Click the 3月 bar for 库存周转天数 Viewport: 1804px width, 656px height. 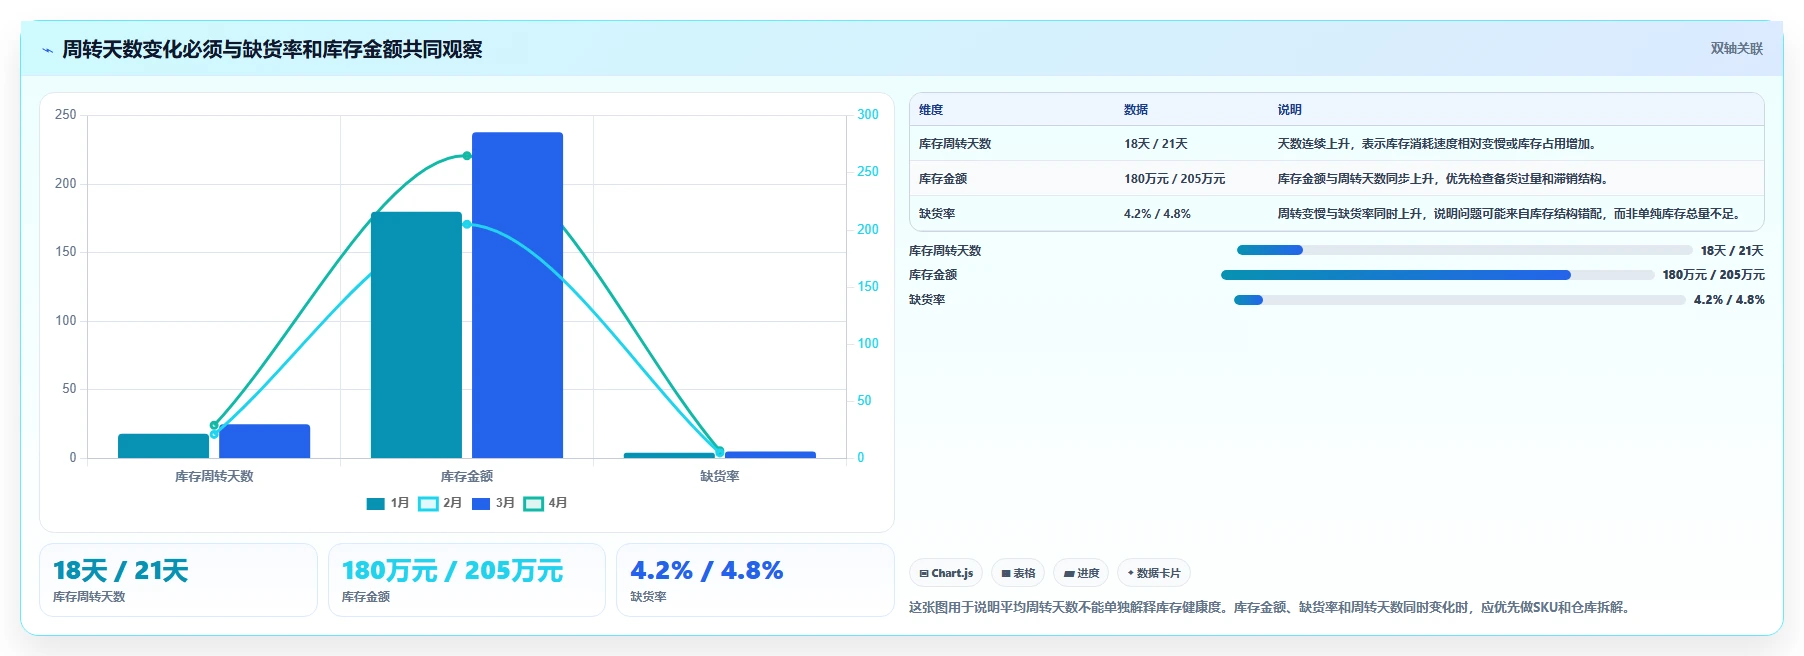tap(264, 441)
